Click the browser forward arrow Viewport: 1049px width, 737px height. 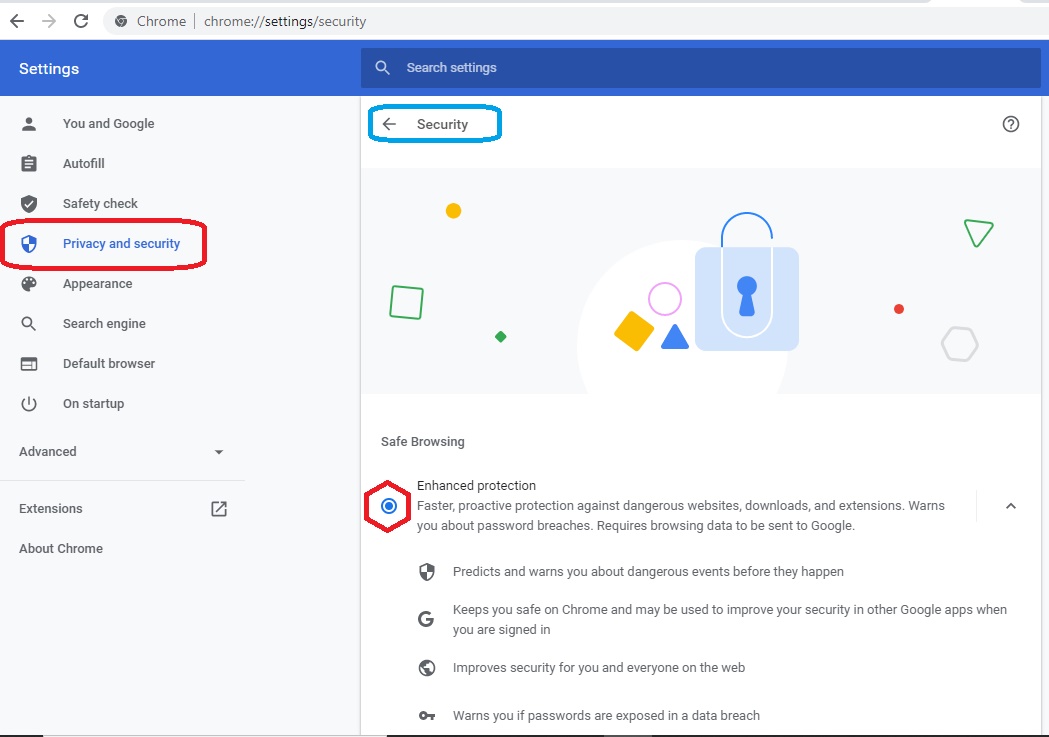click(x=49, y=21)
